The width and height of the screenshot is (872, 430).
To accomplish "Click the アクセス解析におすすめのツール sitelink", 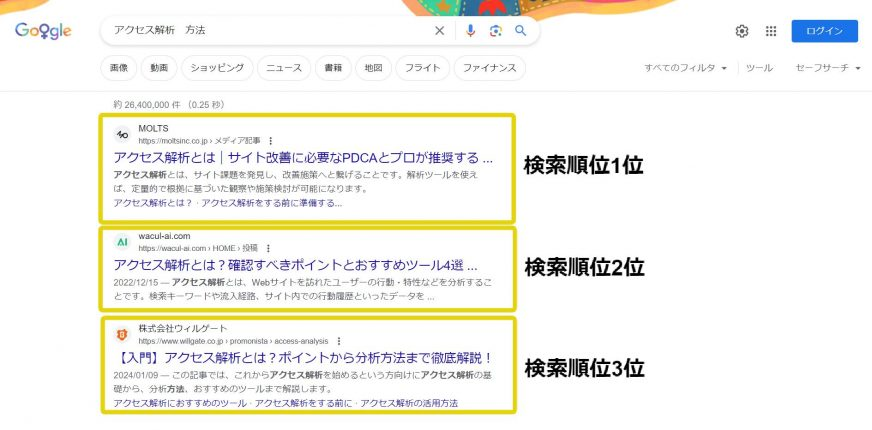I will 180,403.
